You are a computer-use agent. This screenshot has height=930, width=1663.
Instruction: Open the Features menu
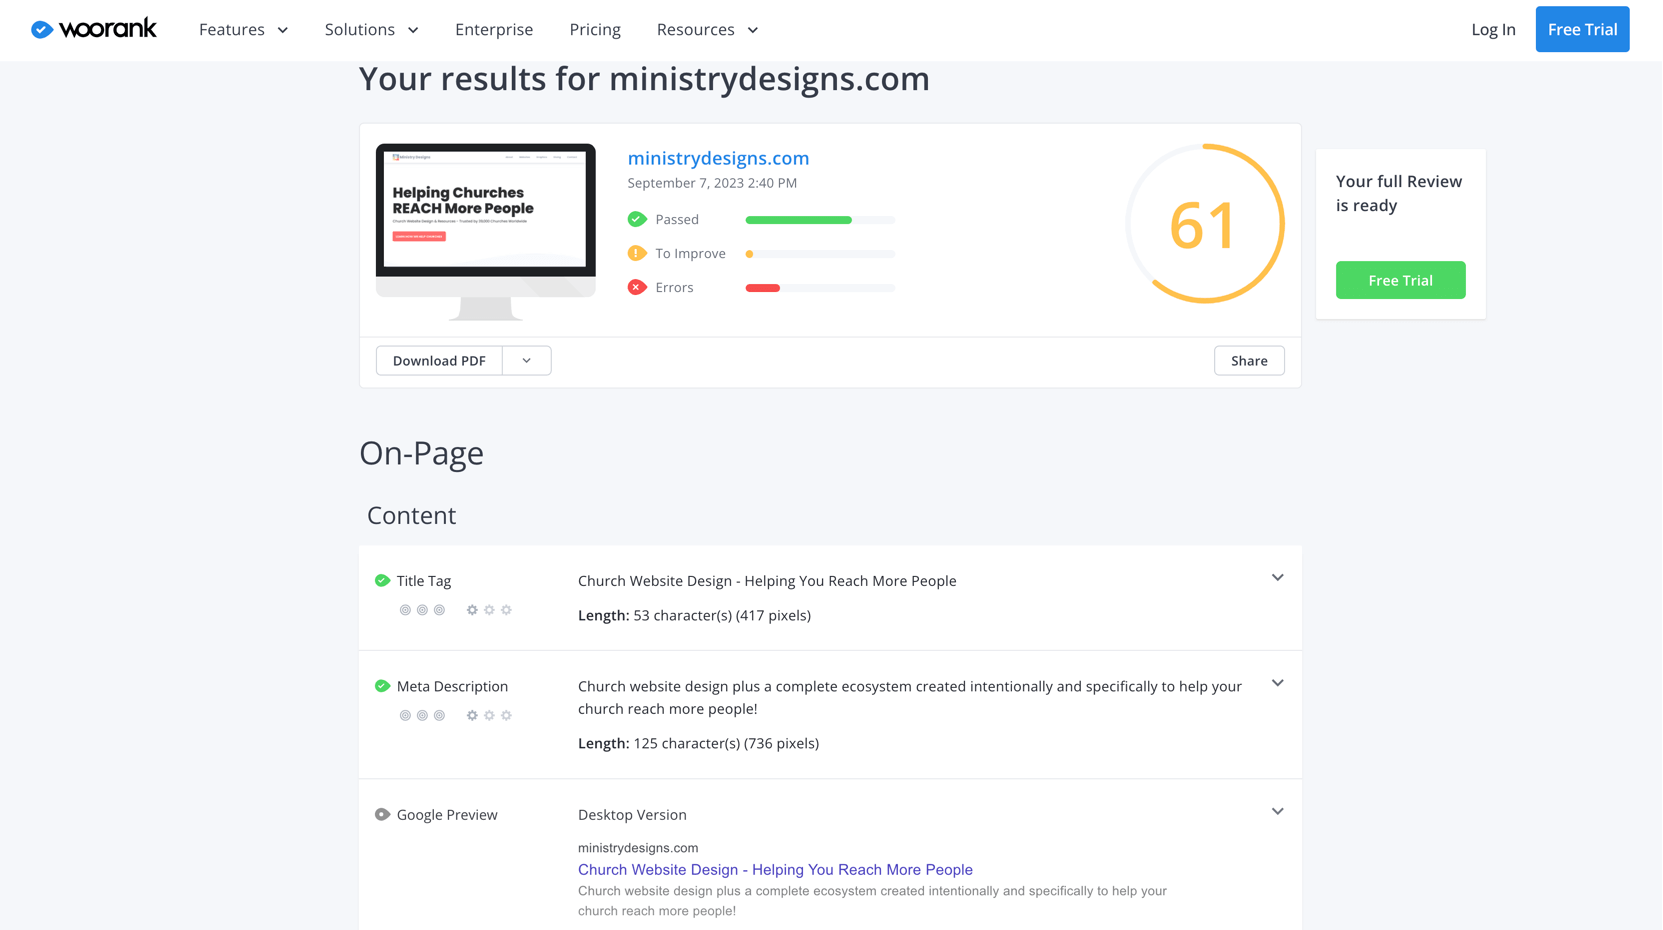click(x=243, y=30)
